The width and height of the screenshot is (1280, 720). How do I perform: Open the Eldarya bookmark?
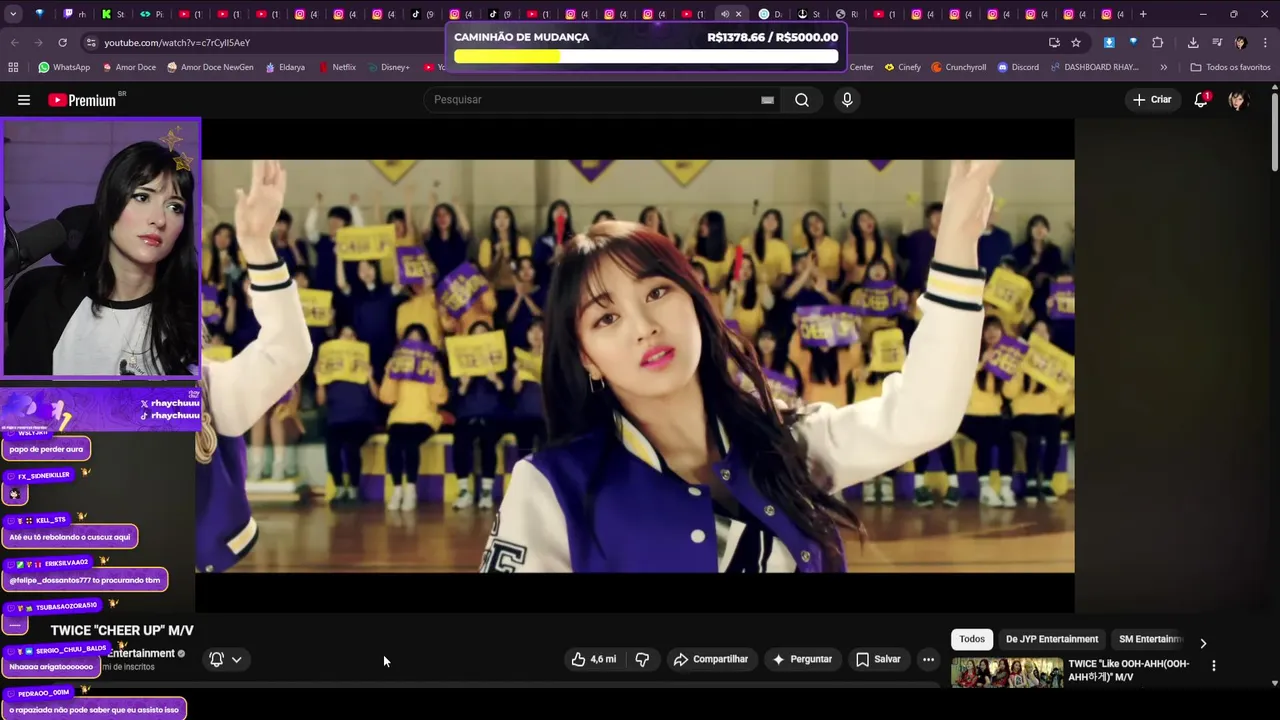click(285, 67)
